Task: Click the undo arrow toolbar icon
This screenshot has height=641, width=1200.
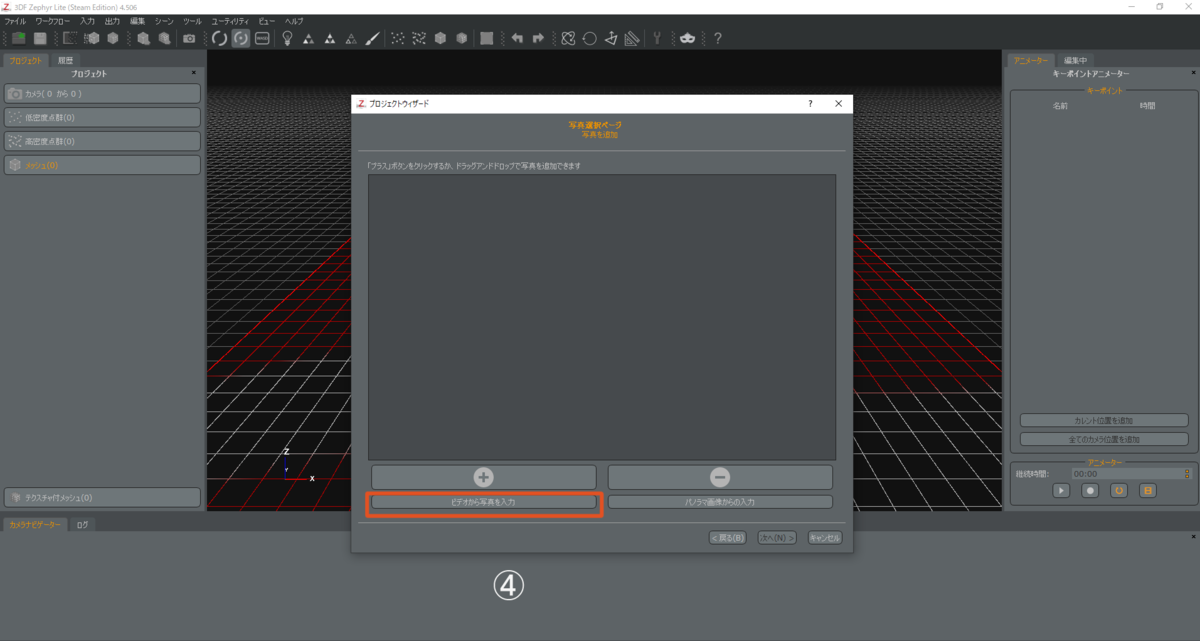Action: (x=517, y=38)
